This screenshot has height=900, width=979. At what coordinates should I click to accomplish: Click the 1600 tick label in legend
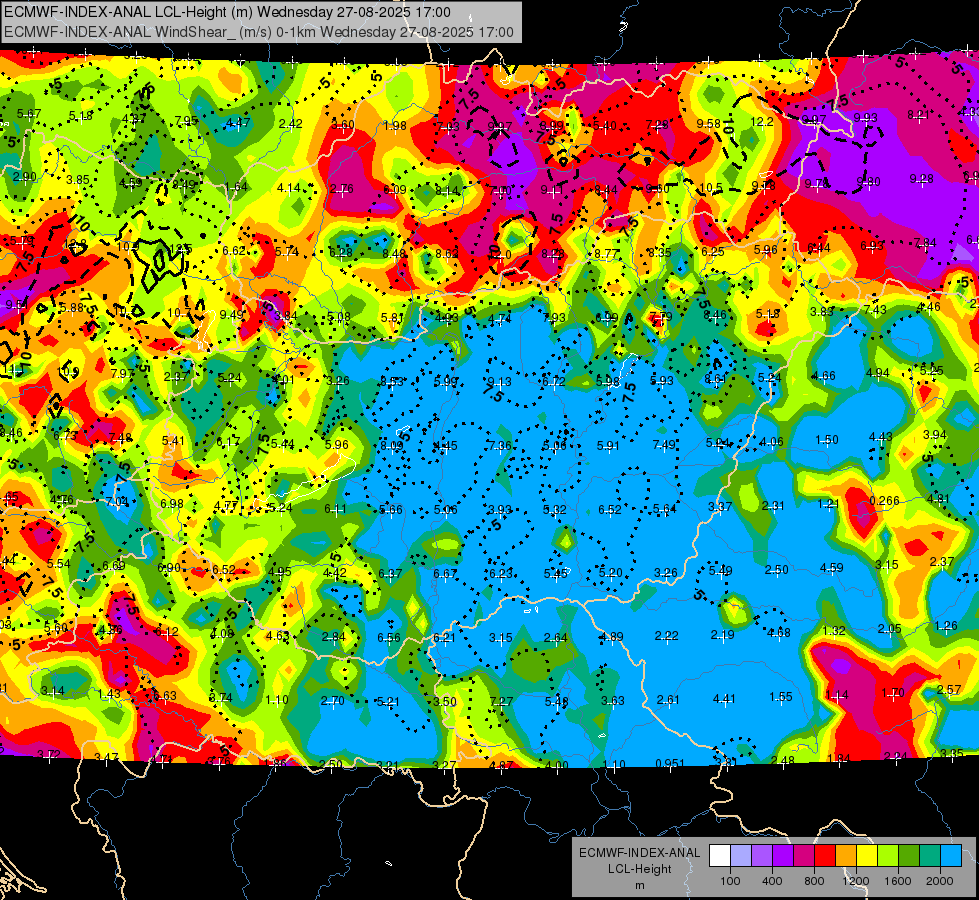[x=898, y=881]
